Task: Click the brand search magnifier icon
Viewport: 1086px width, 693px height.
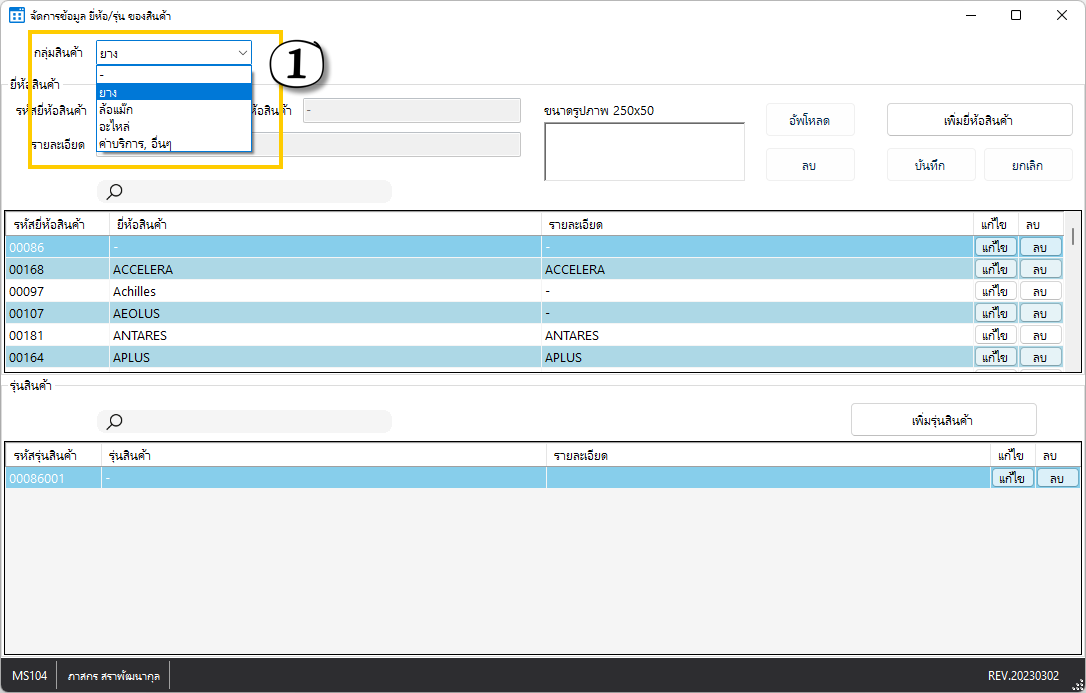Action: tap(115, 192)
